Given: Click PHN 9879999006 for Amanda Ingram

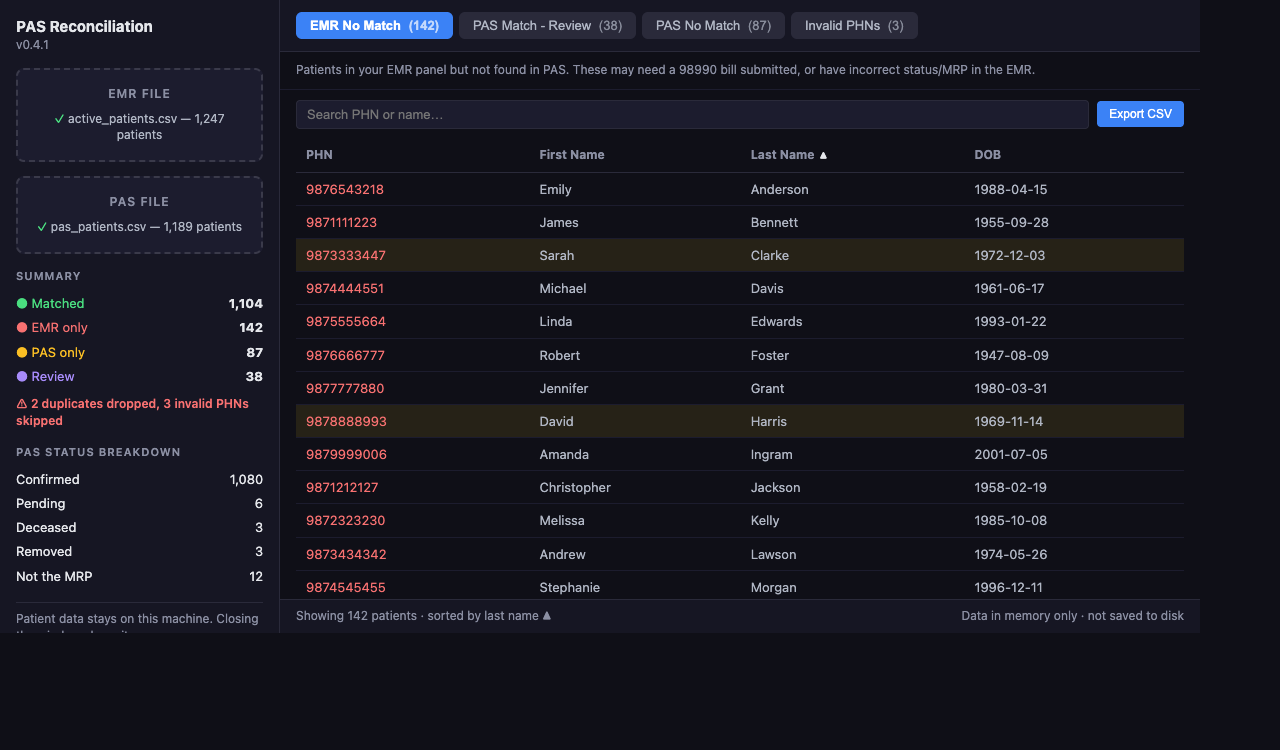Looking at the screenshot, I should (346, 454).
